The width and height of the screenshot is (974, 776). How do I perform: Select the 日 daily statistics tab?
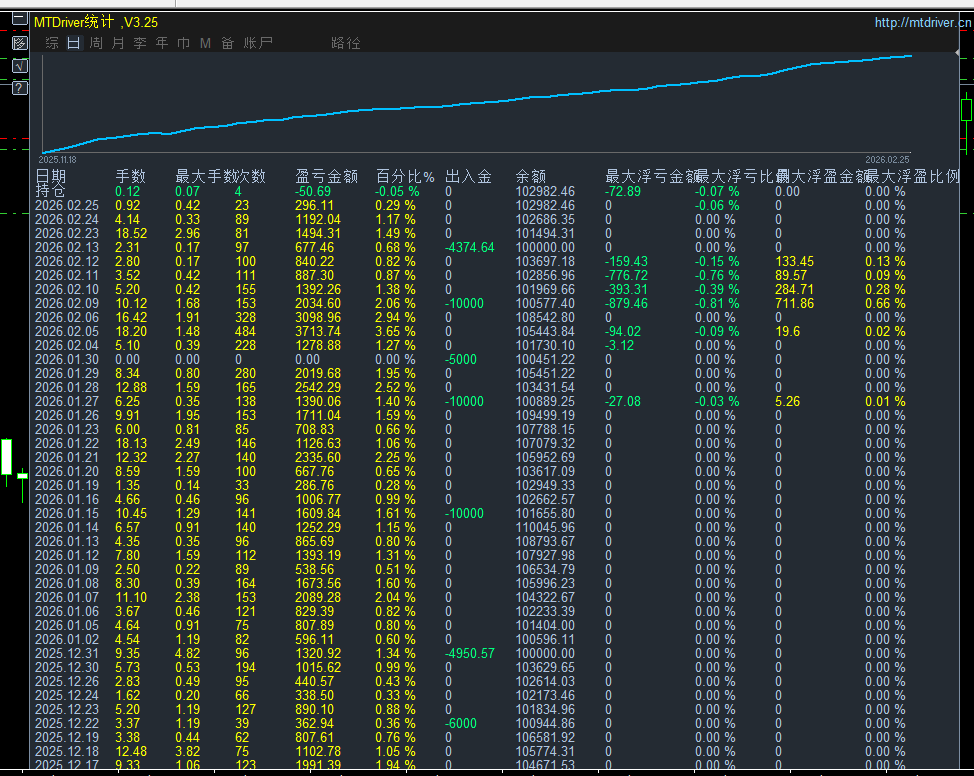pyautogui.click(x=74, y=43)
